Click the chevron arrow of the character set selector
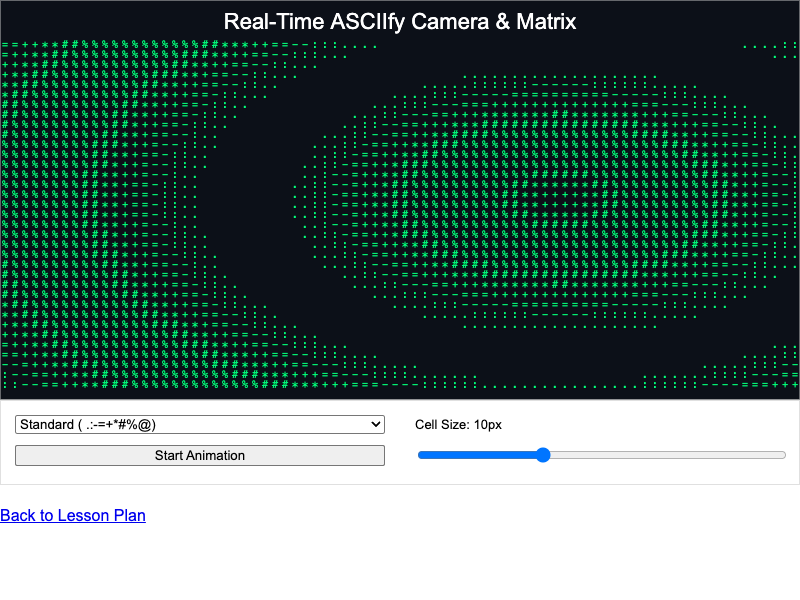The image size is (800, 600). pyautogui.click(x=376, y=424)
